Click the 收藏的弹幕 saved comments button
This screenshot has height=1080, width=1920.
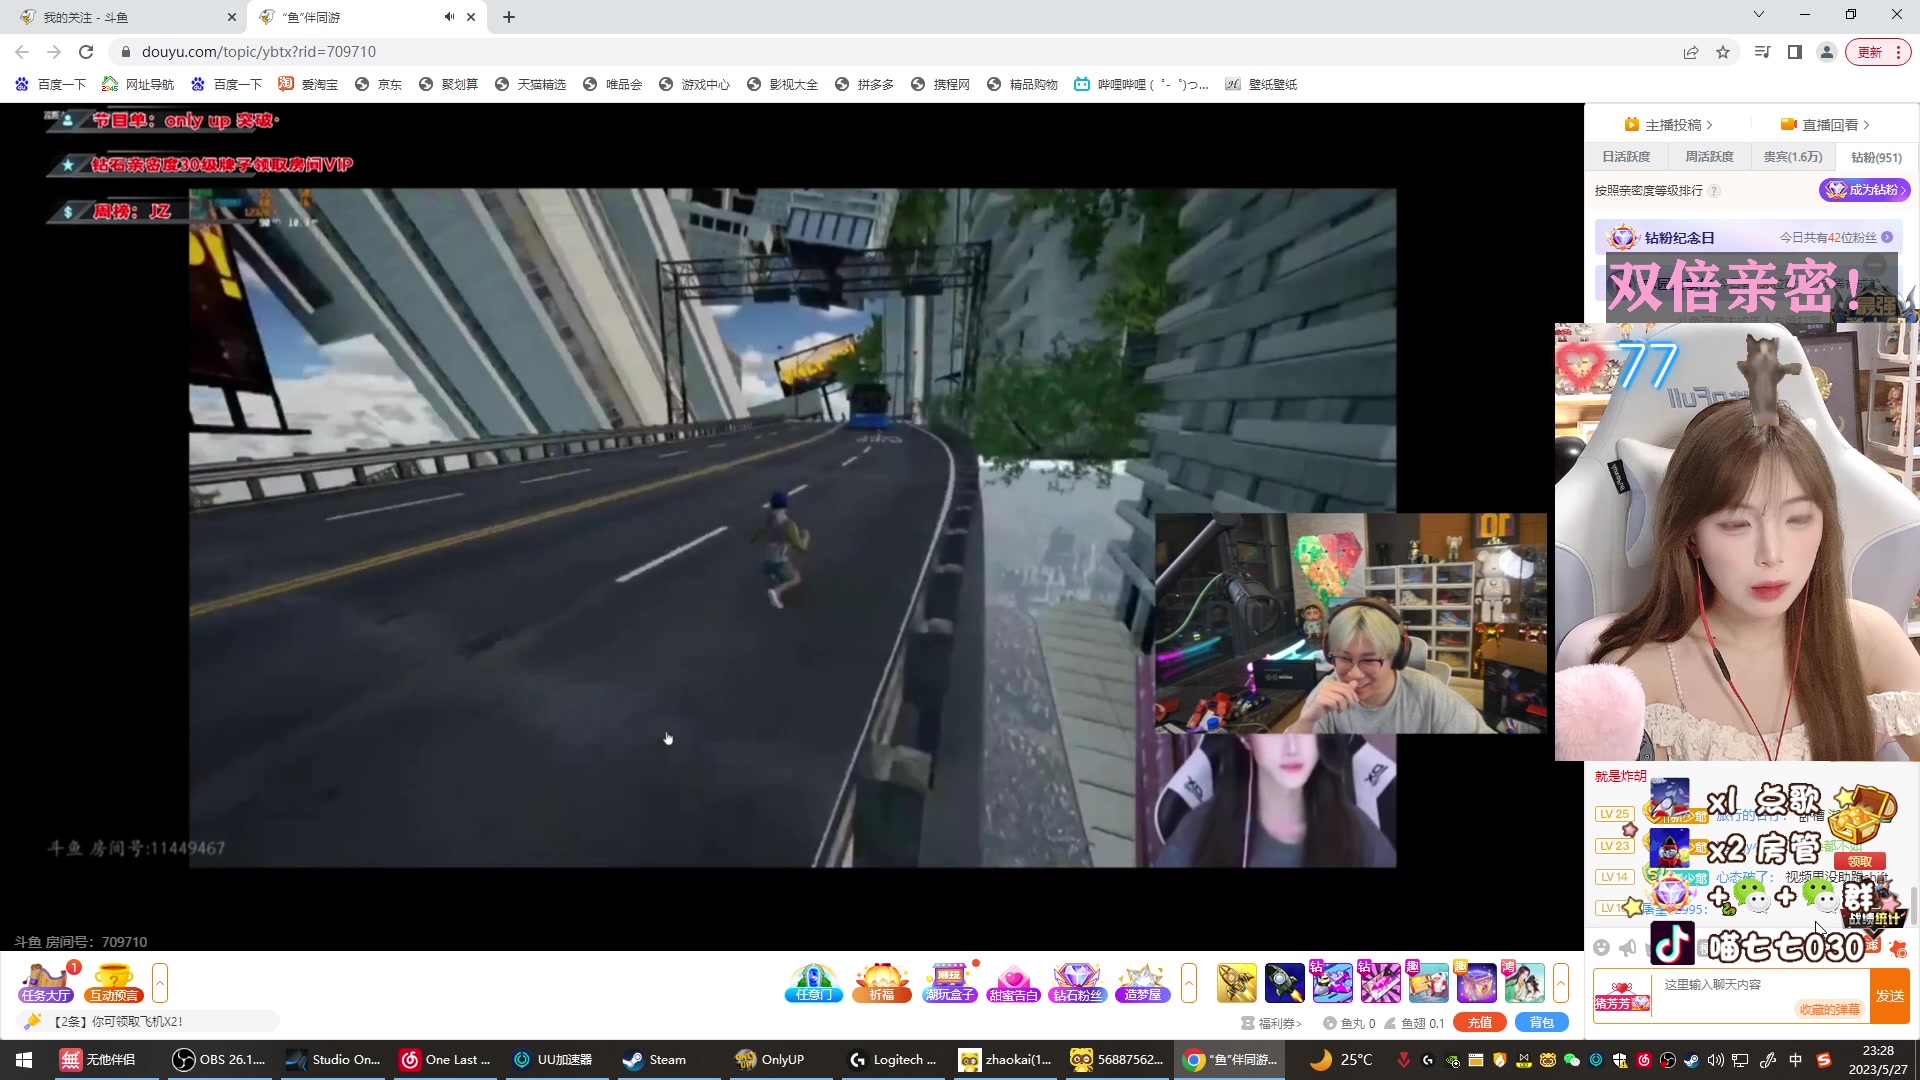tap(1830, 1010)
